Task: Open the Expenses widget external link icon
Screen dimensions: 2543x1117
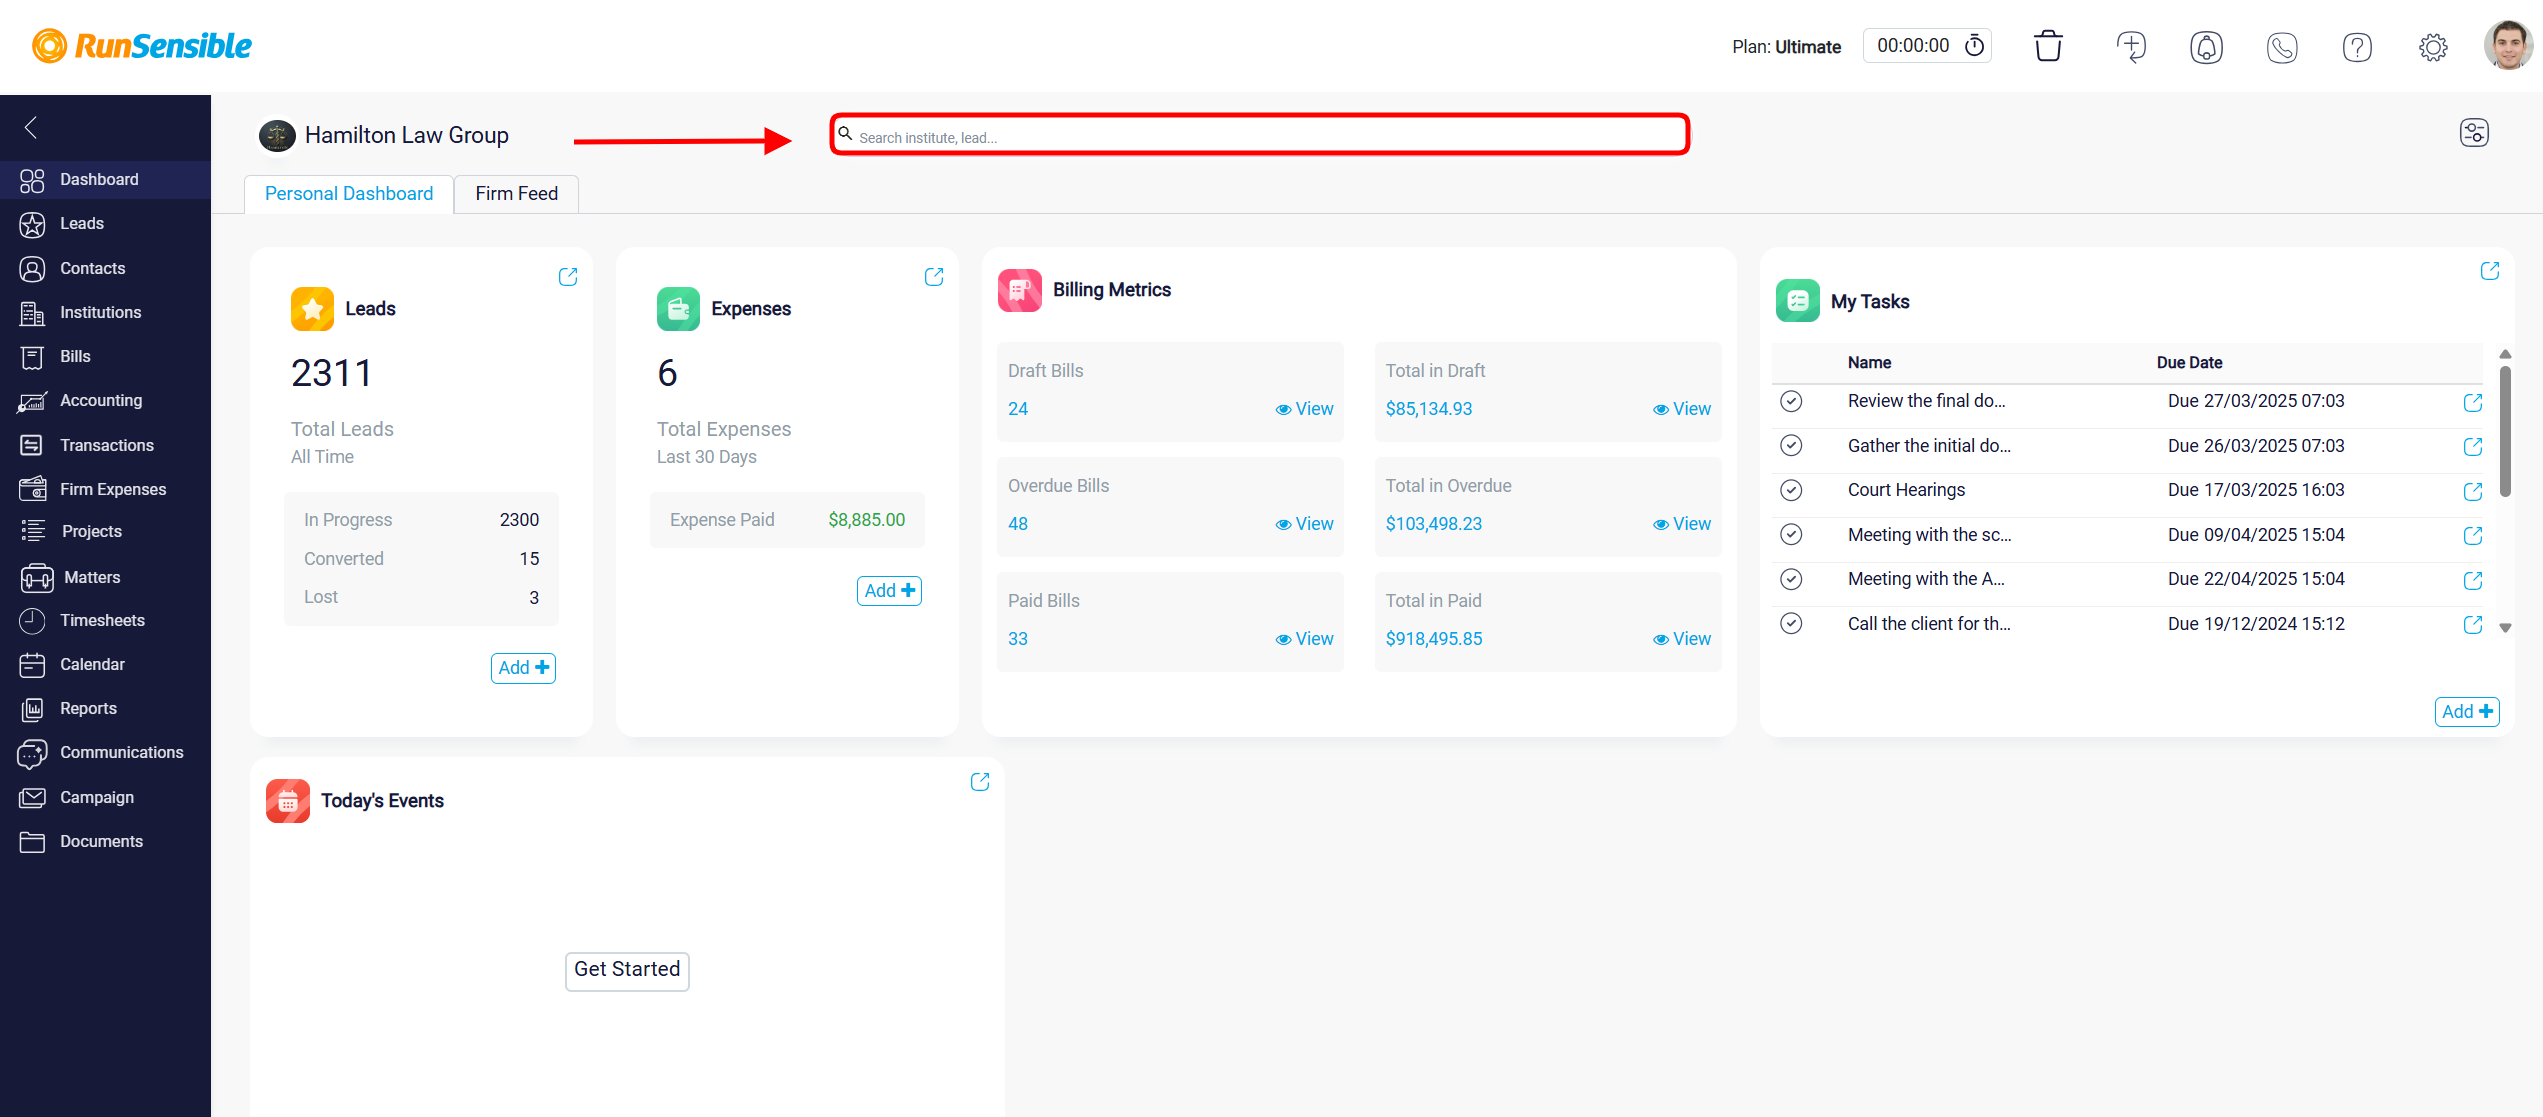Action: [x=934, y=277]
